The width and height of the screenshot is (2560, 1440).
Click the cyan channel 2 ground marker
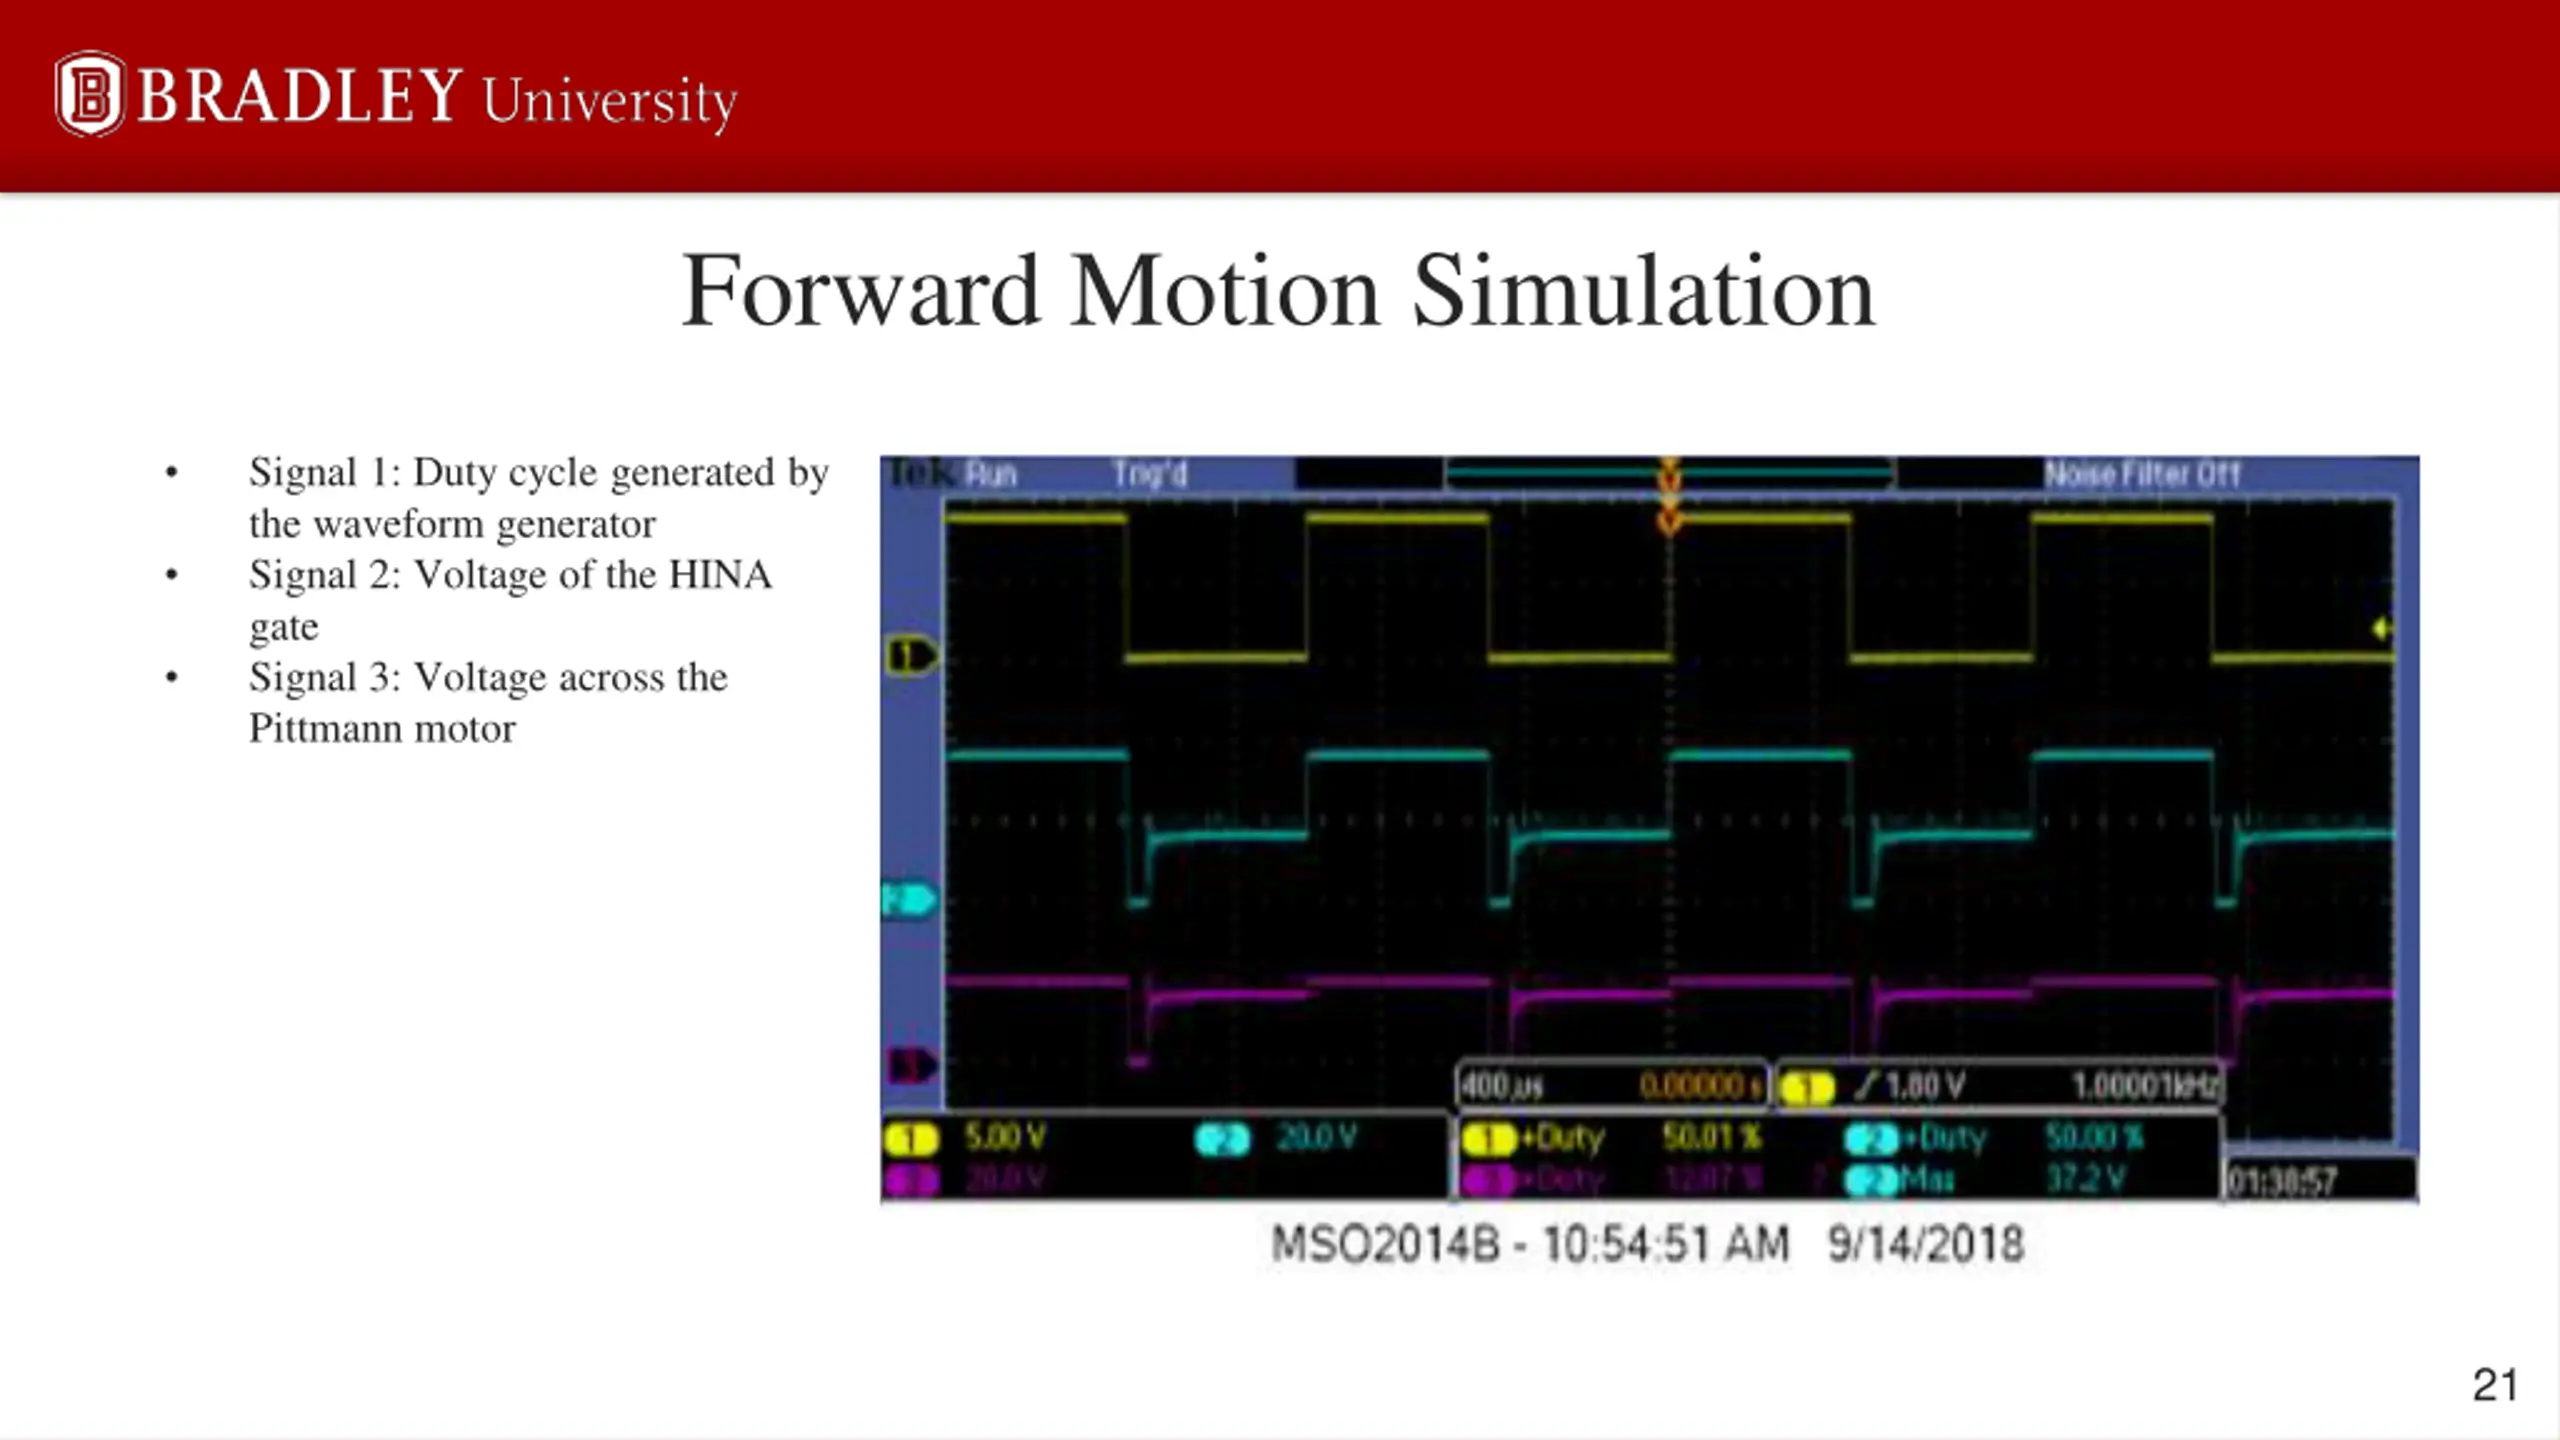click(x=909, y=900)
